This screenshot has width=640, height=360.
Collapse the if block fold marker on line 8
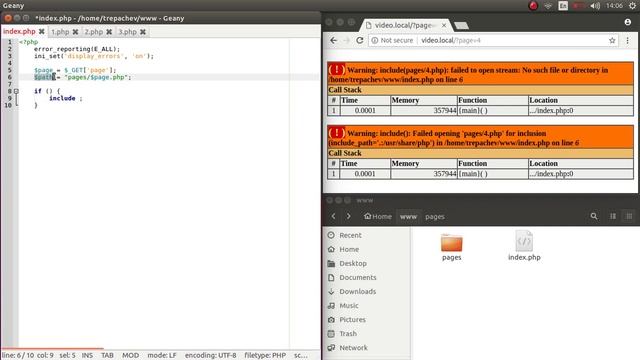point(16,91)
